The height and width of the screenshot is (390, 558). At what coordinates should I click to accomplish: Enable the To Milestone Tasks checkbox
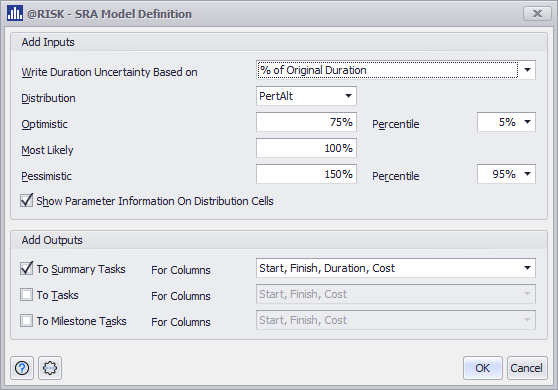pos(27,321)
